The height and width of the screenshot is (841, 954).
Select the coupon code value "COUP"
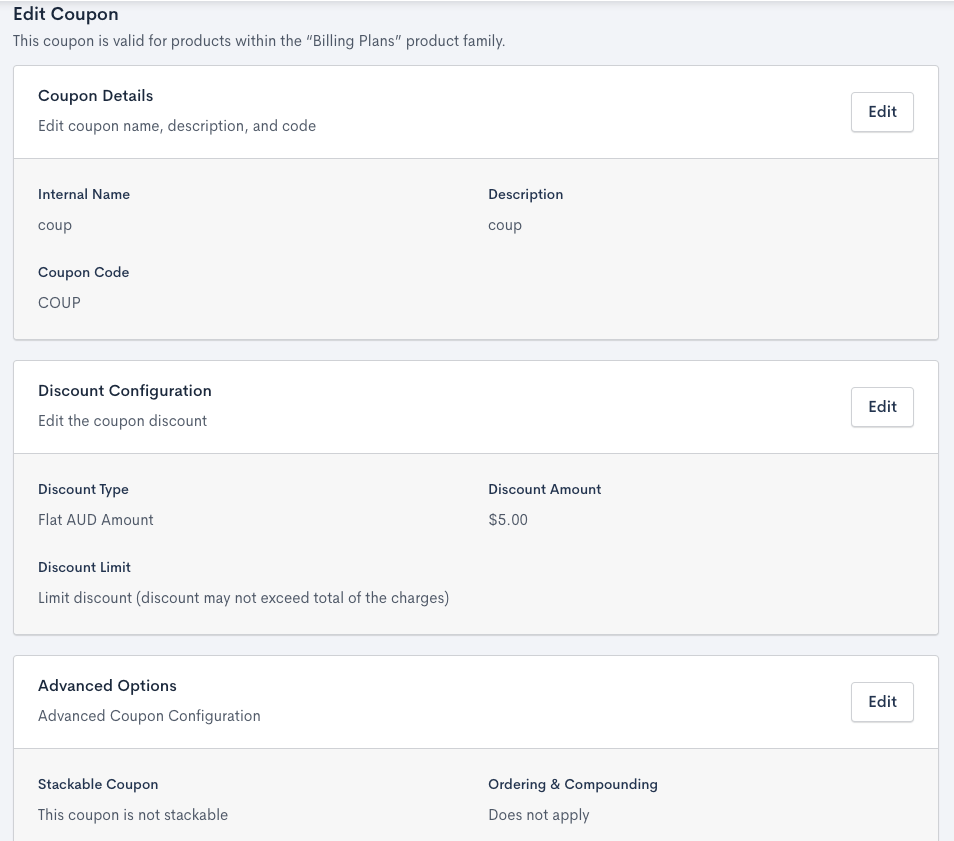pos(59,302)
